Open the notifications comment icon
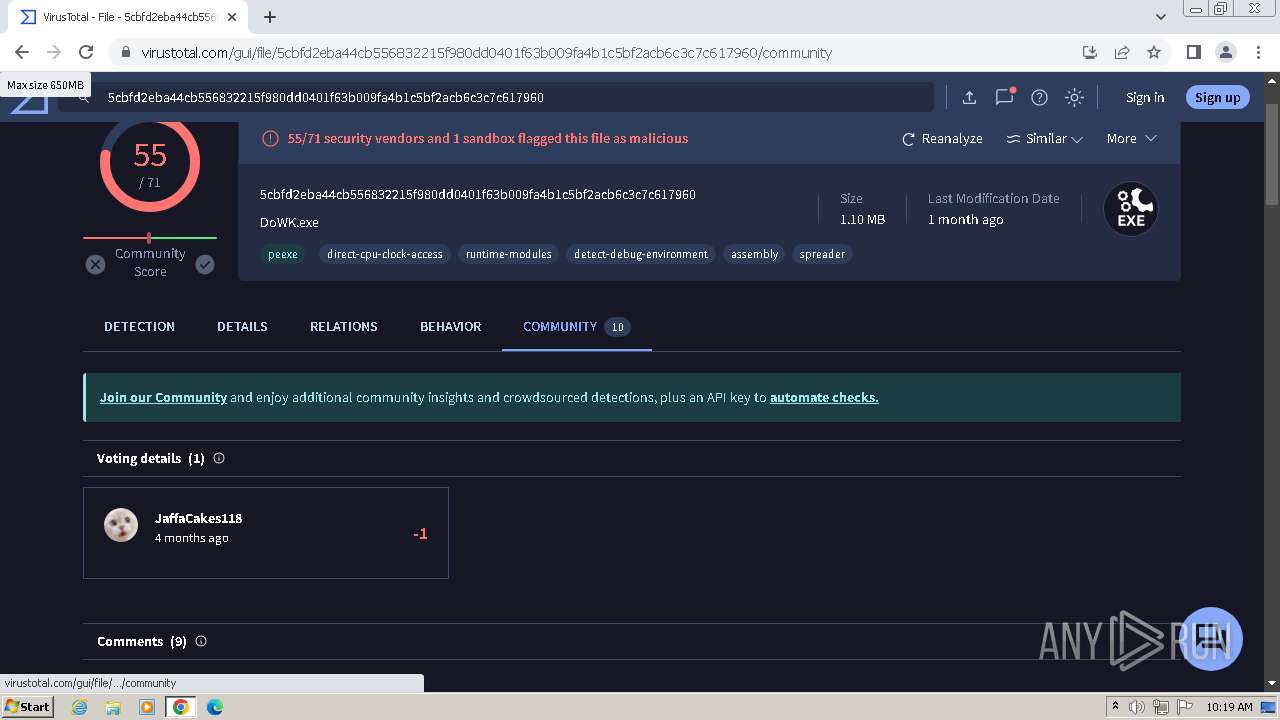 pyautogui.click(x=1004, y=97)
